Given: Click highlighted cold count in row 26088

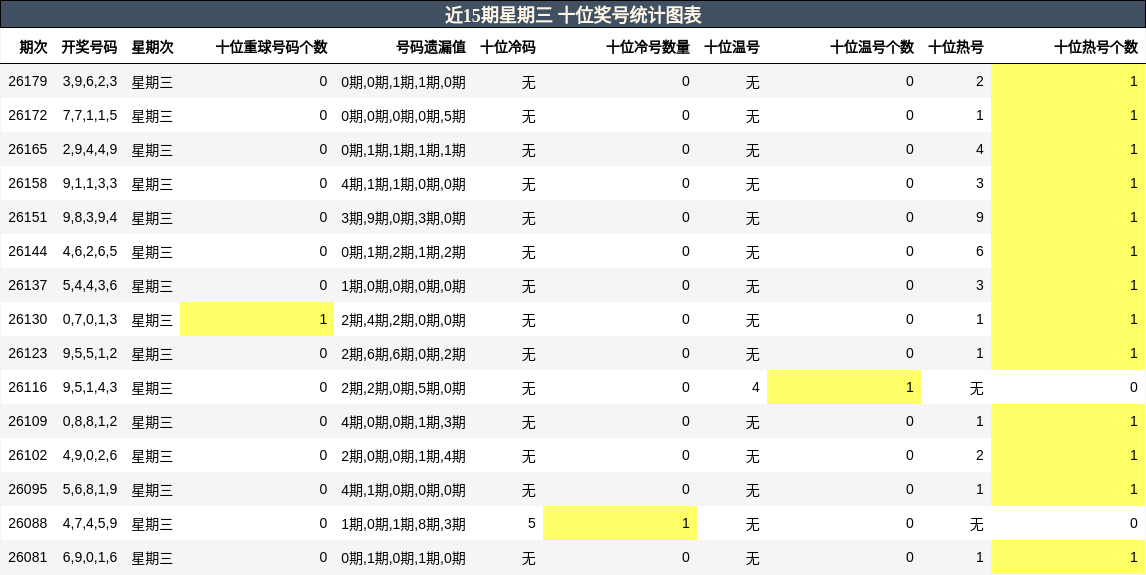Looking at the screenshot, I should point(620,523).
